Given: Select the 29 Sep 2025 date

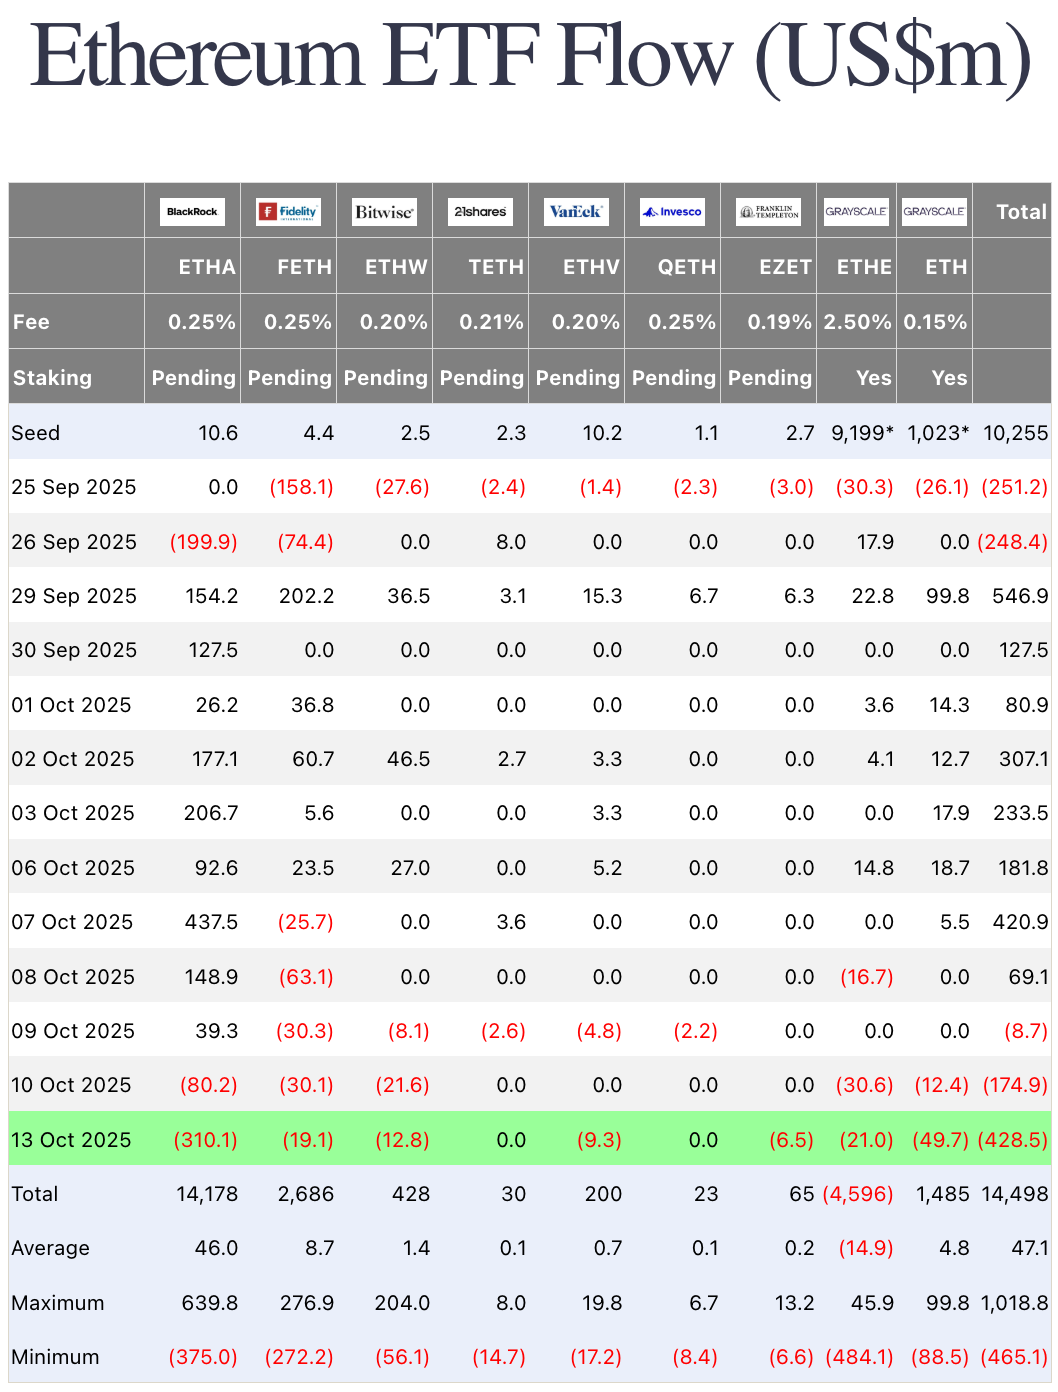Looking at the screenshot, I should click(74, 596).
